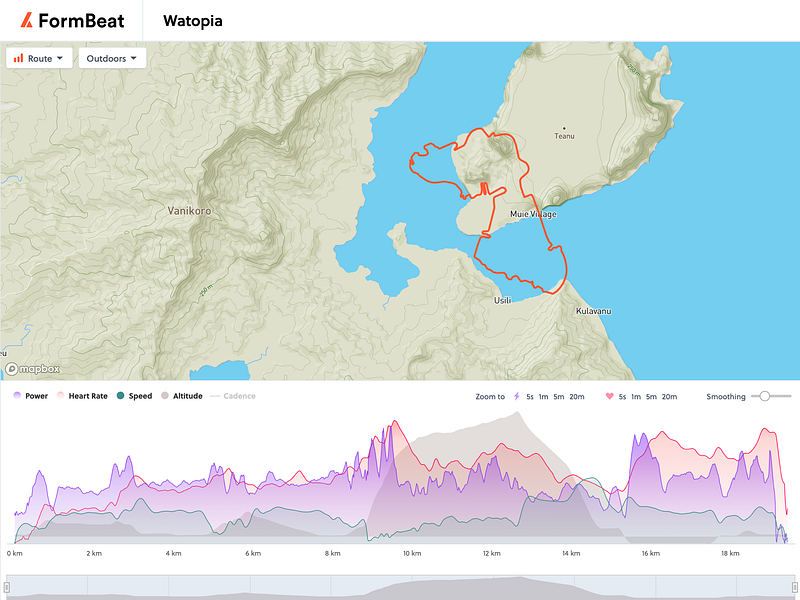This screenshot has height=600, width=800.
Task: Zoom to best 1m power
Action: (543, 396)
